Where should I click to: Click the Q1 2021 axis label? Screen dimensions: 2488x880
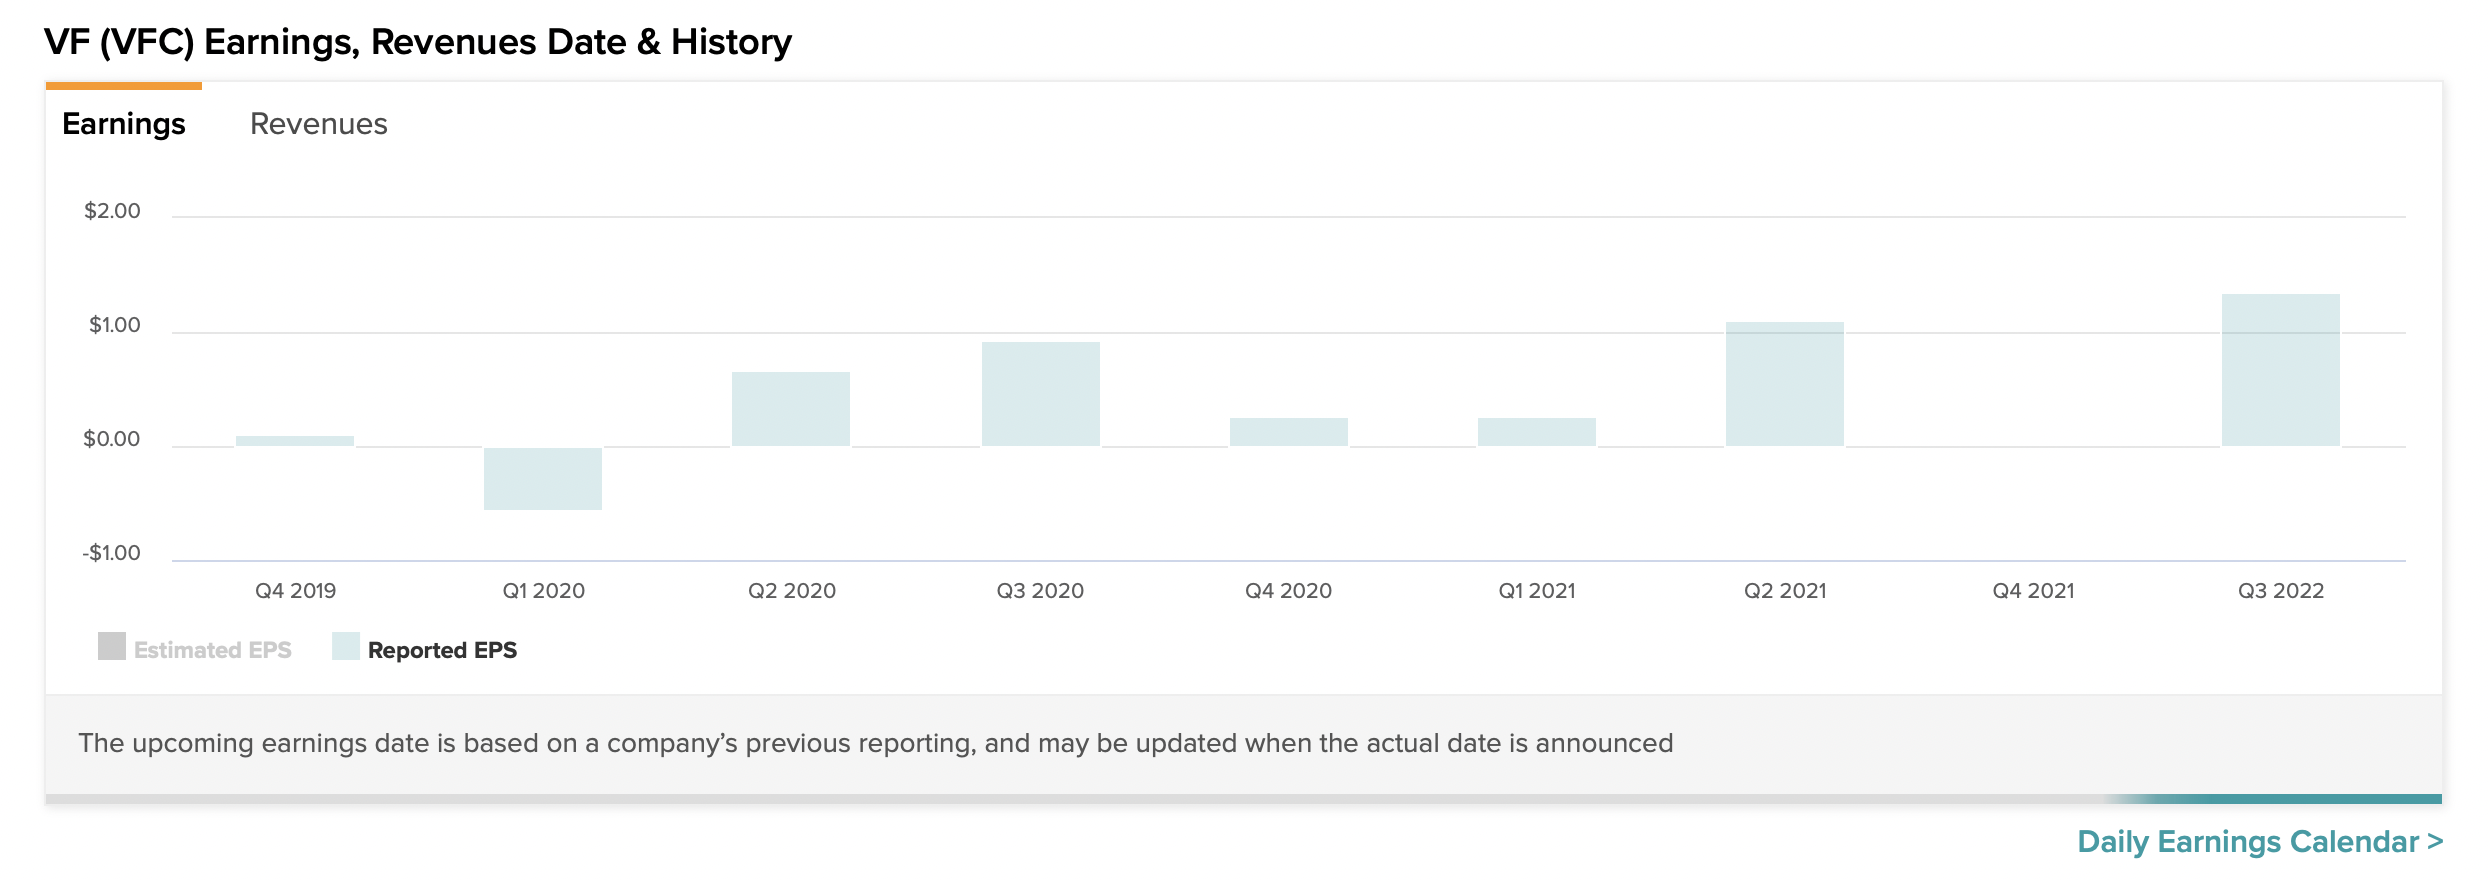[1537, 591]
